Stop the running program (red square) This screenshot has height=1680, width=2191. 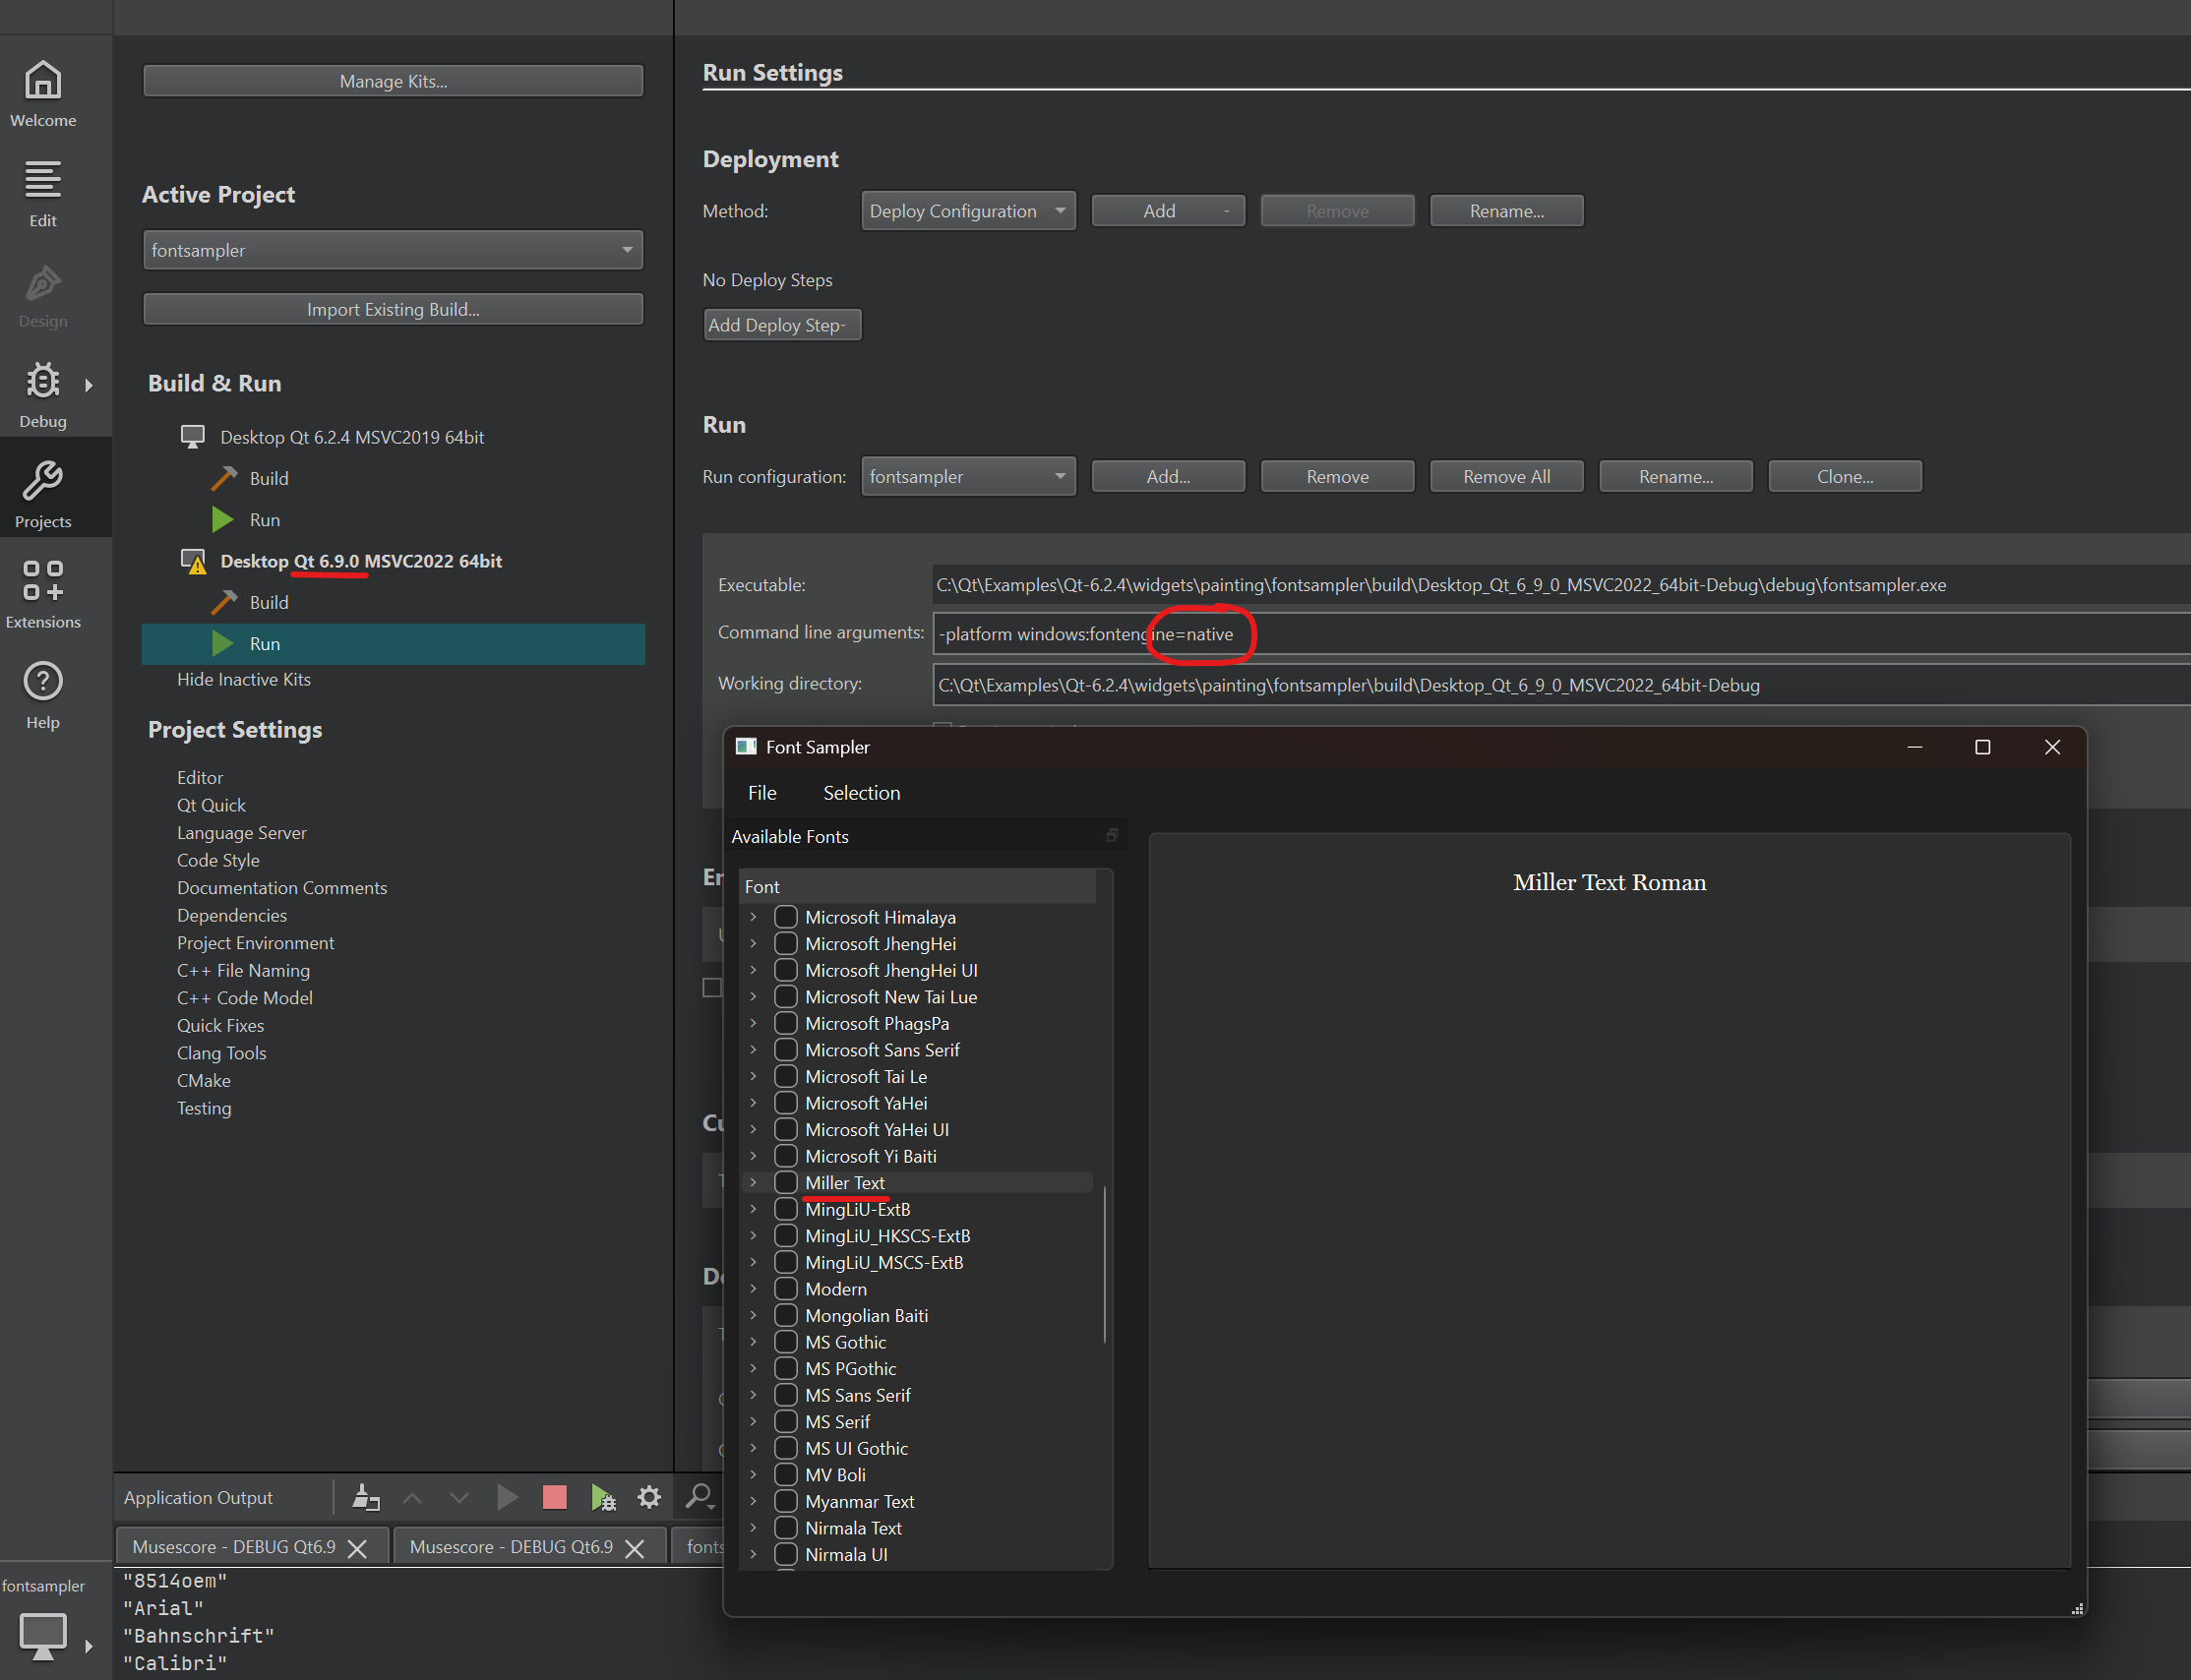click(554, 1497)
